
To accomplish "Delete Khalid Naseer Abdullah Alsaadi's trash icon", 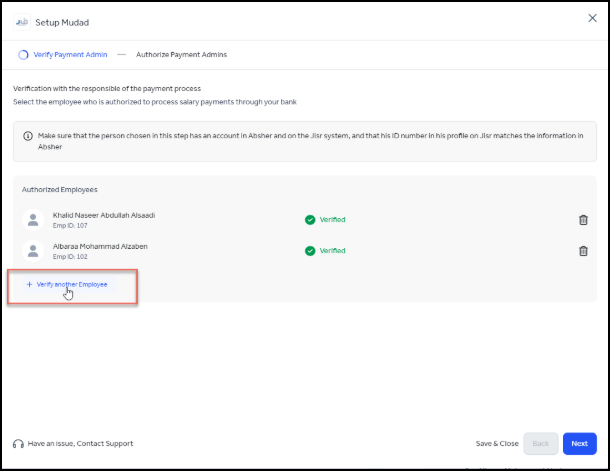I will click(583, 220).
